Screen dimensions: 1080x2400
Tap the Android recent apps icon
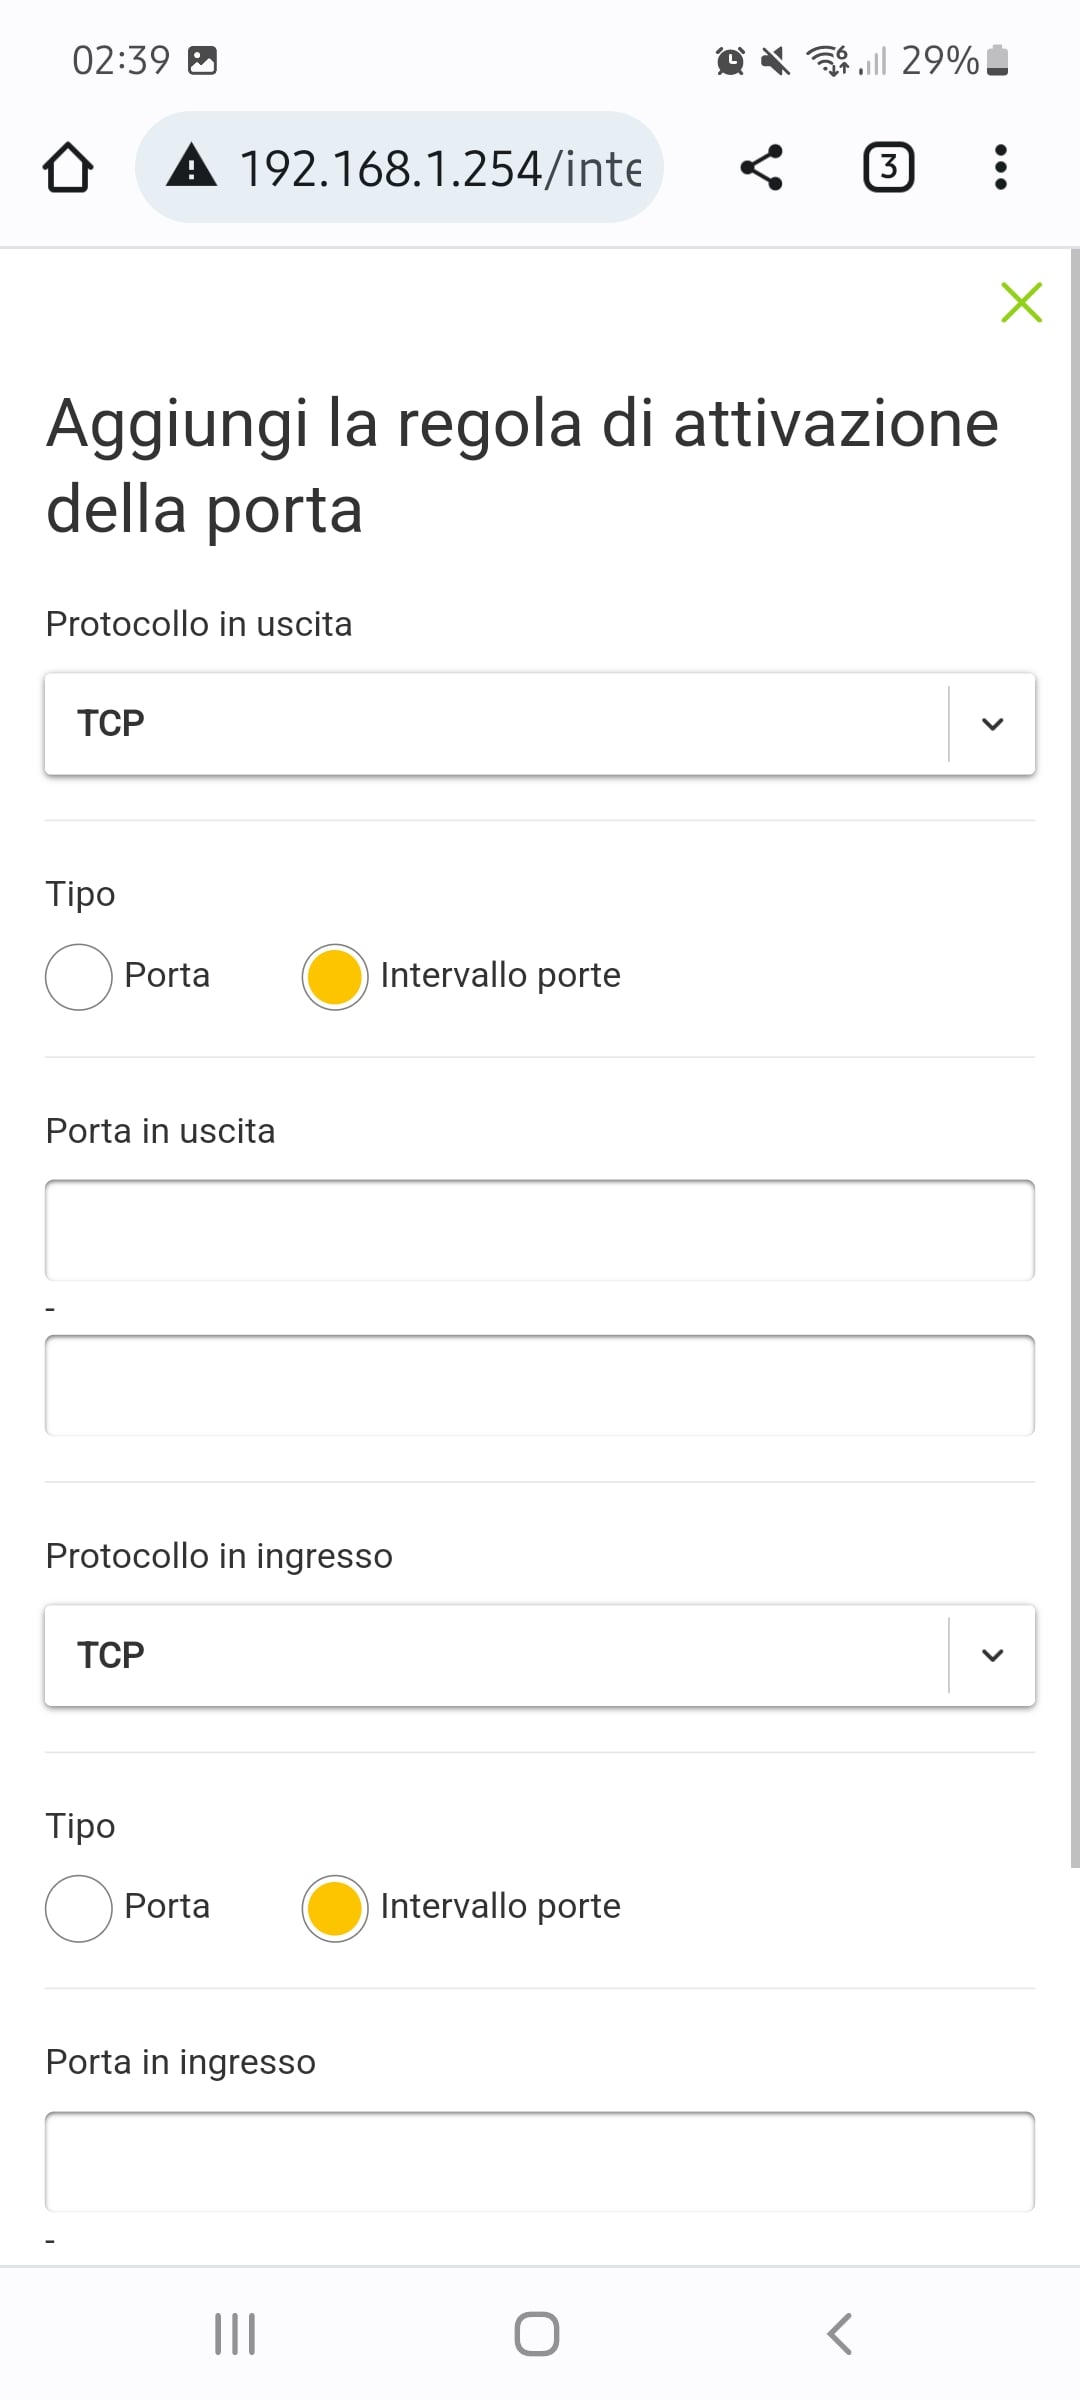pyautogui.click(x=236, y=2334)
